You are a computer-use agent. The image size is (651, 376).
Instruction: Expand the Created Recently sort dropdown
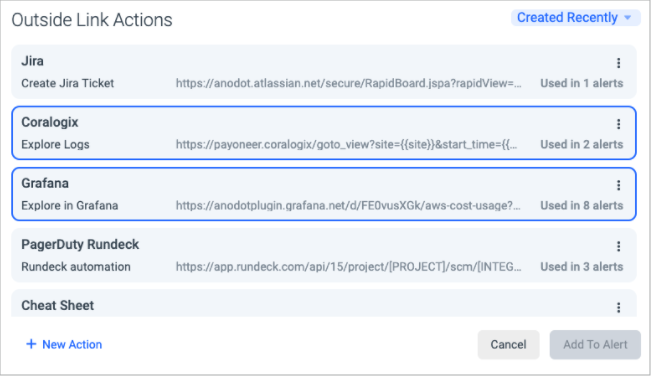(x=575, y=18)
